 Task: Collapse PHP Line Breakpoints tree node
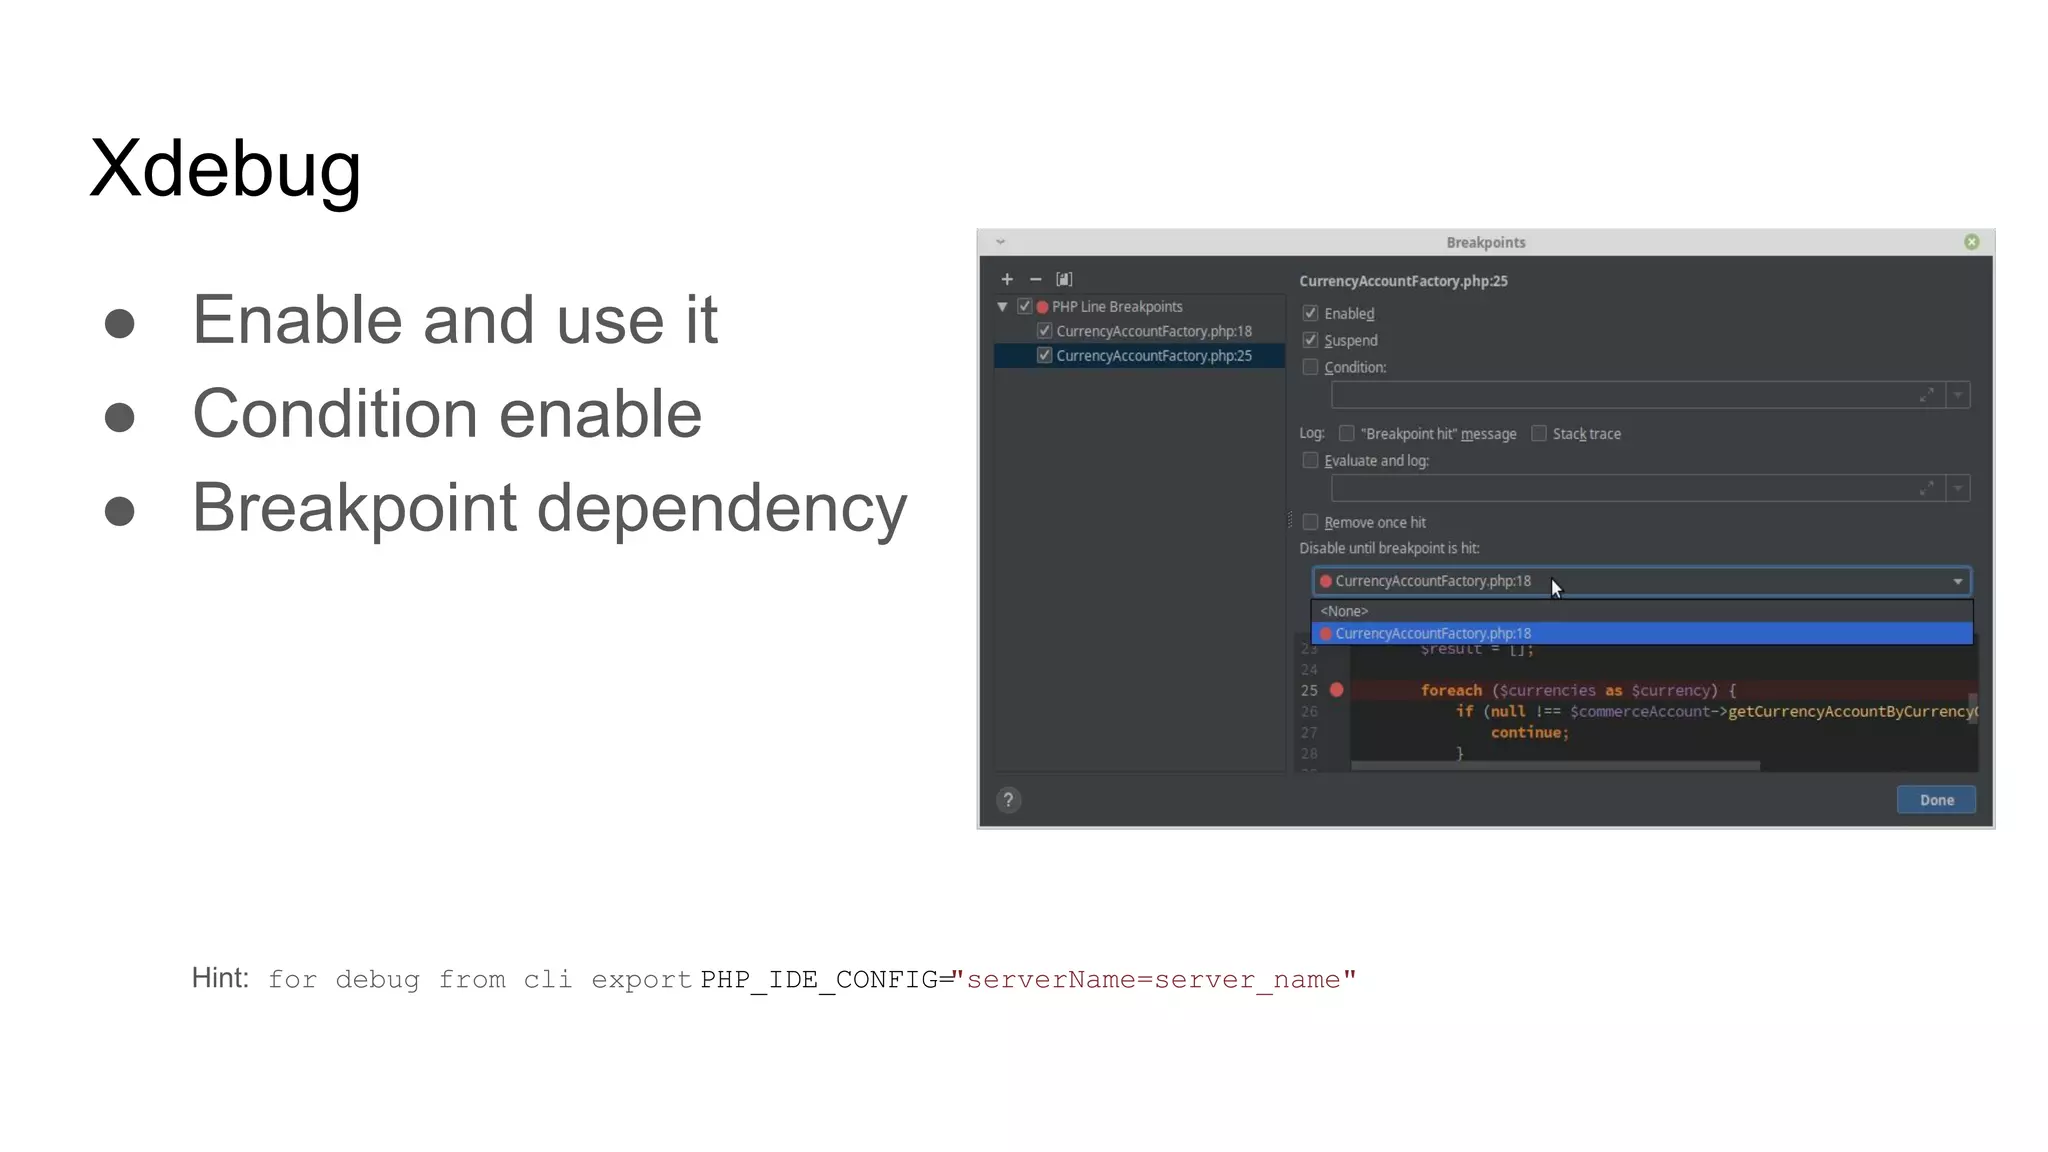pos(1002,306)
